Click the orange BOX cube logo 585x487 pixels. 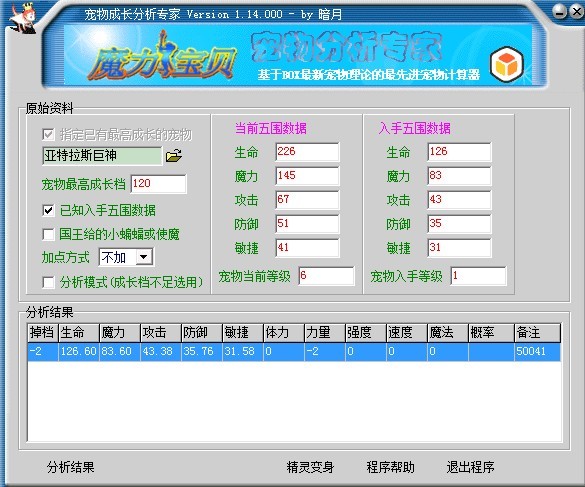(x=507, y=65)
